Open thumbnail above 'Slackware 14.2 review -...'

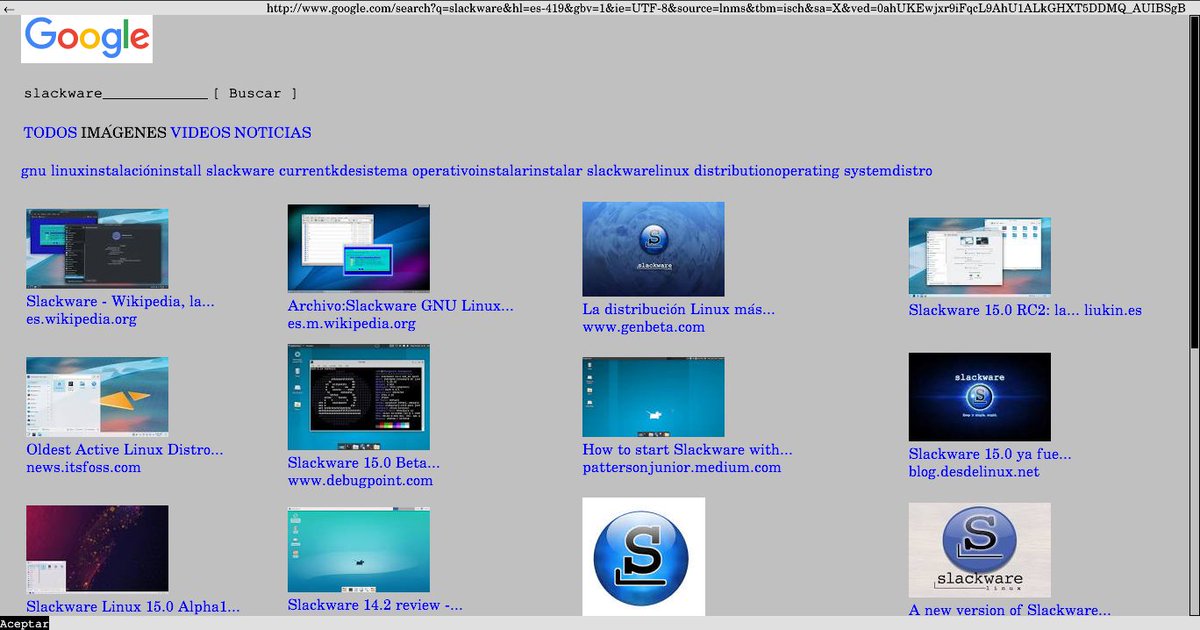coord(359,550)
